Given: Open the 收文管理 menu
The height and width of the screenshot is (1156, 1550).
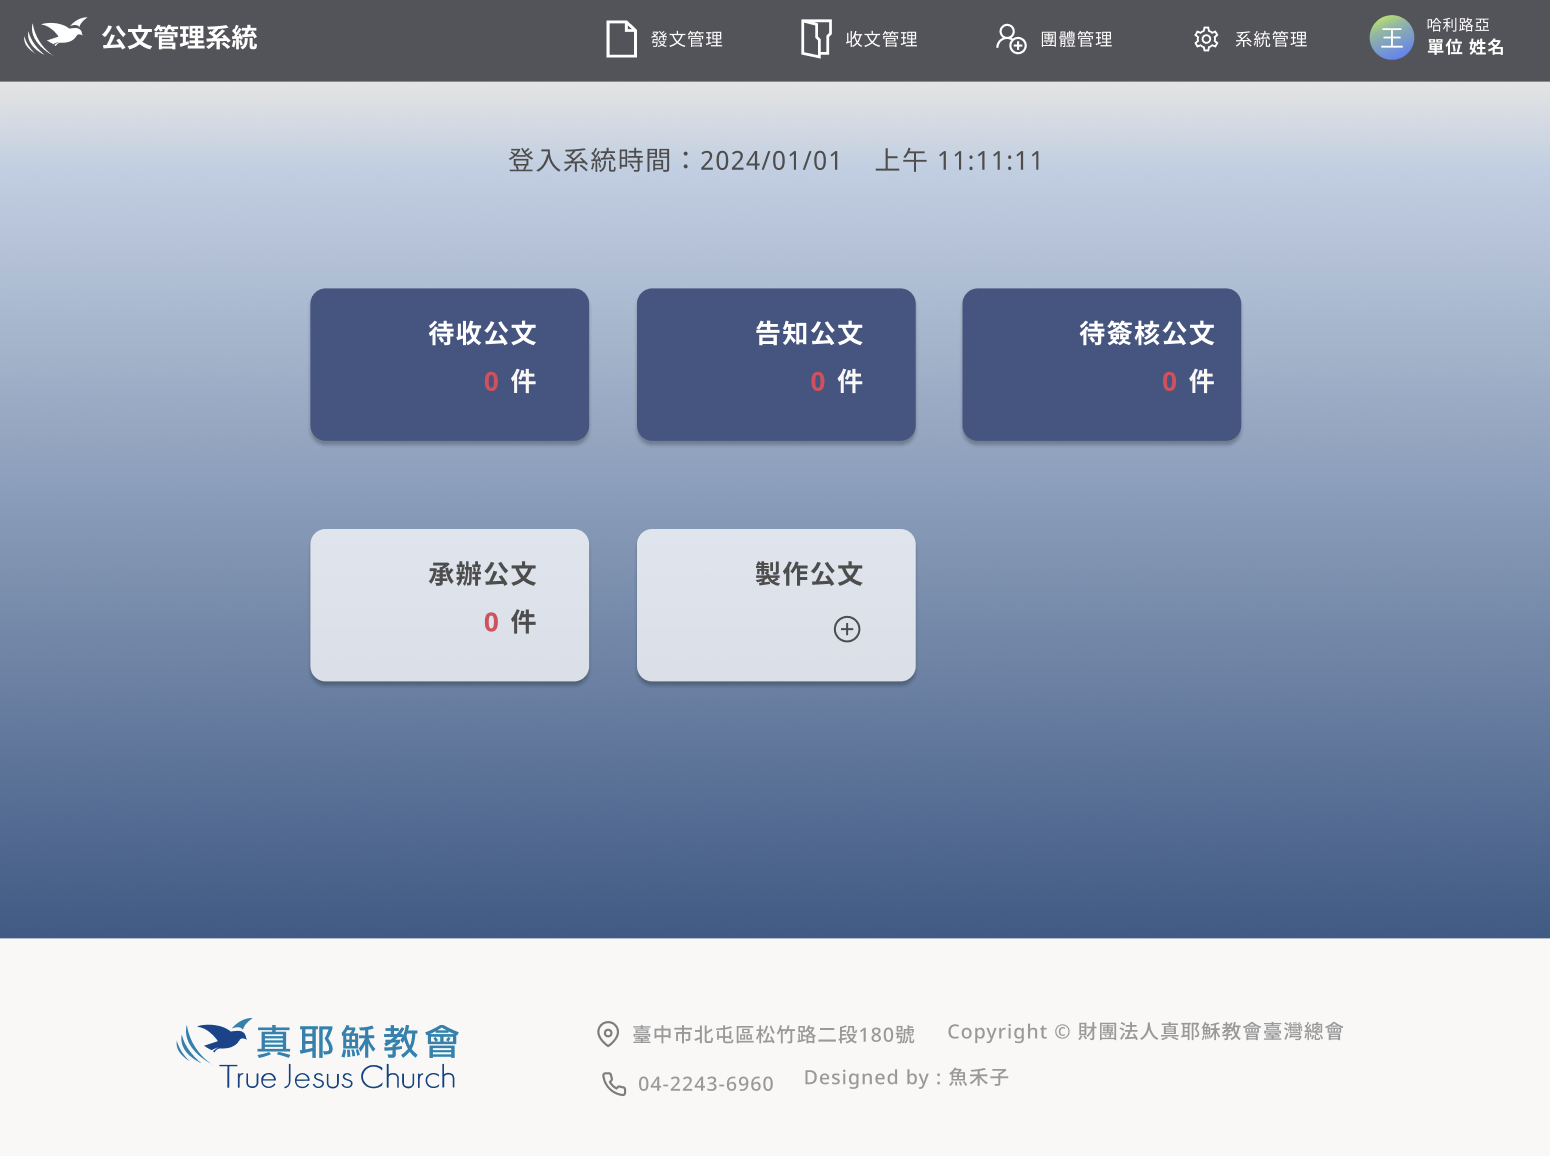Looking at the screenshot, I should 881,39.
